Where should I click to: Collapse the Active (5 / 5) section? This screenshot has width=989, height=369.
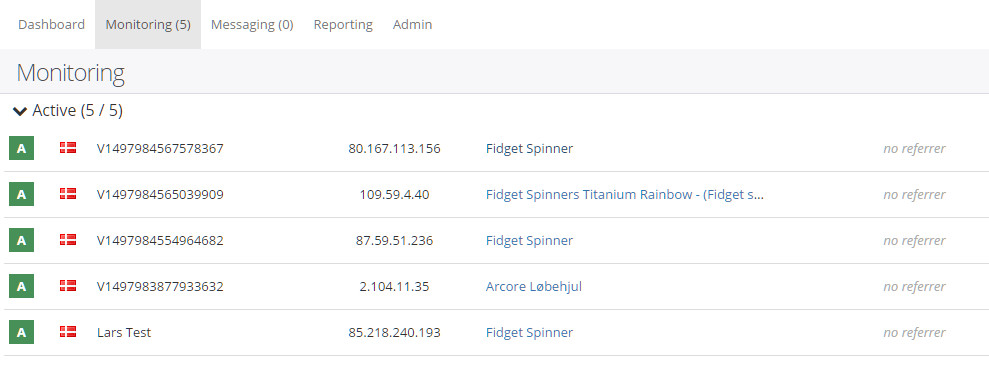[x=20, y=112]
